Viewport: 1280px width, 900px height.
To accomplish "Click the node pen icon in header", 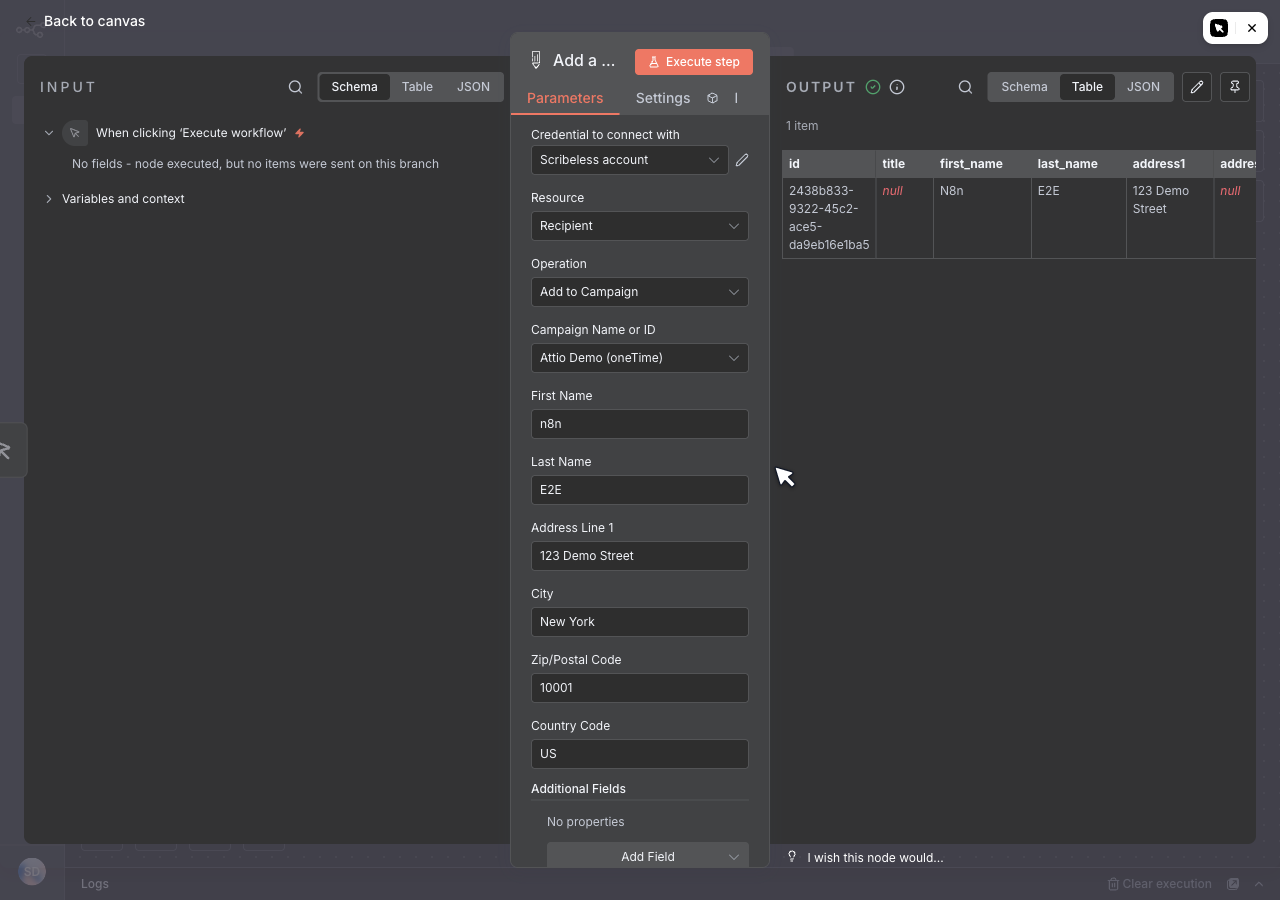I will [536, 60].
